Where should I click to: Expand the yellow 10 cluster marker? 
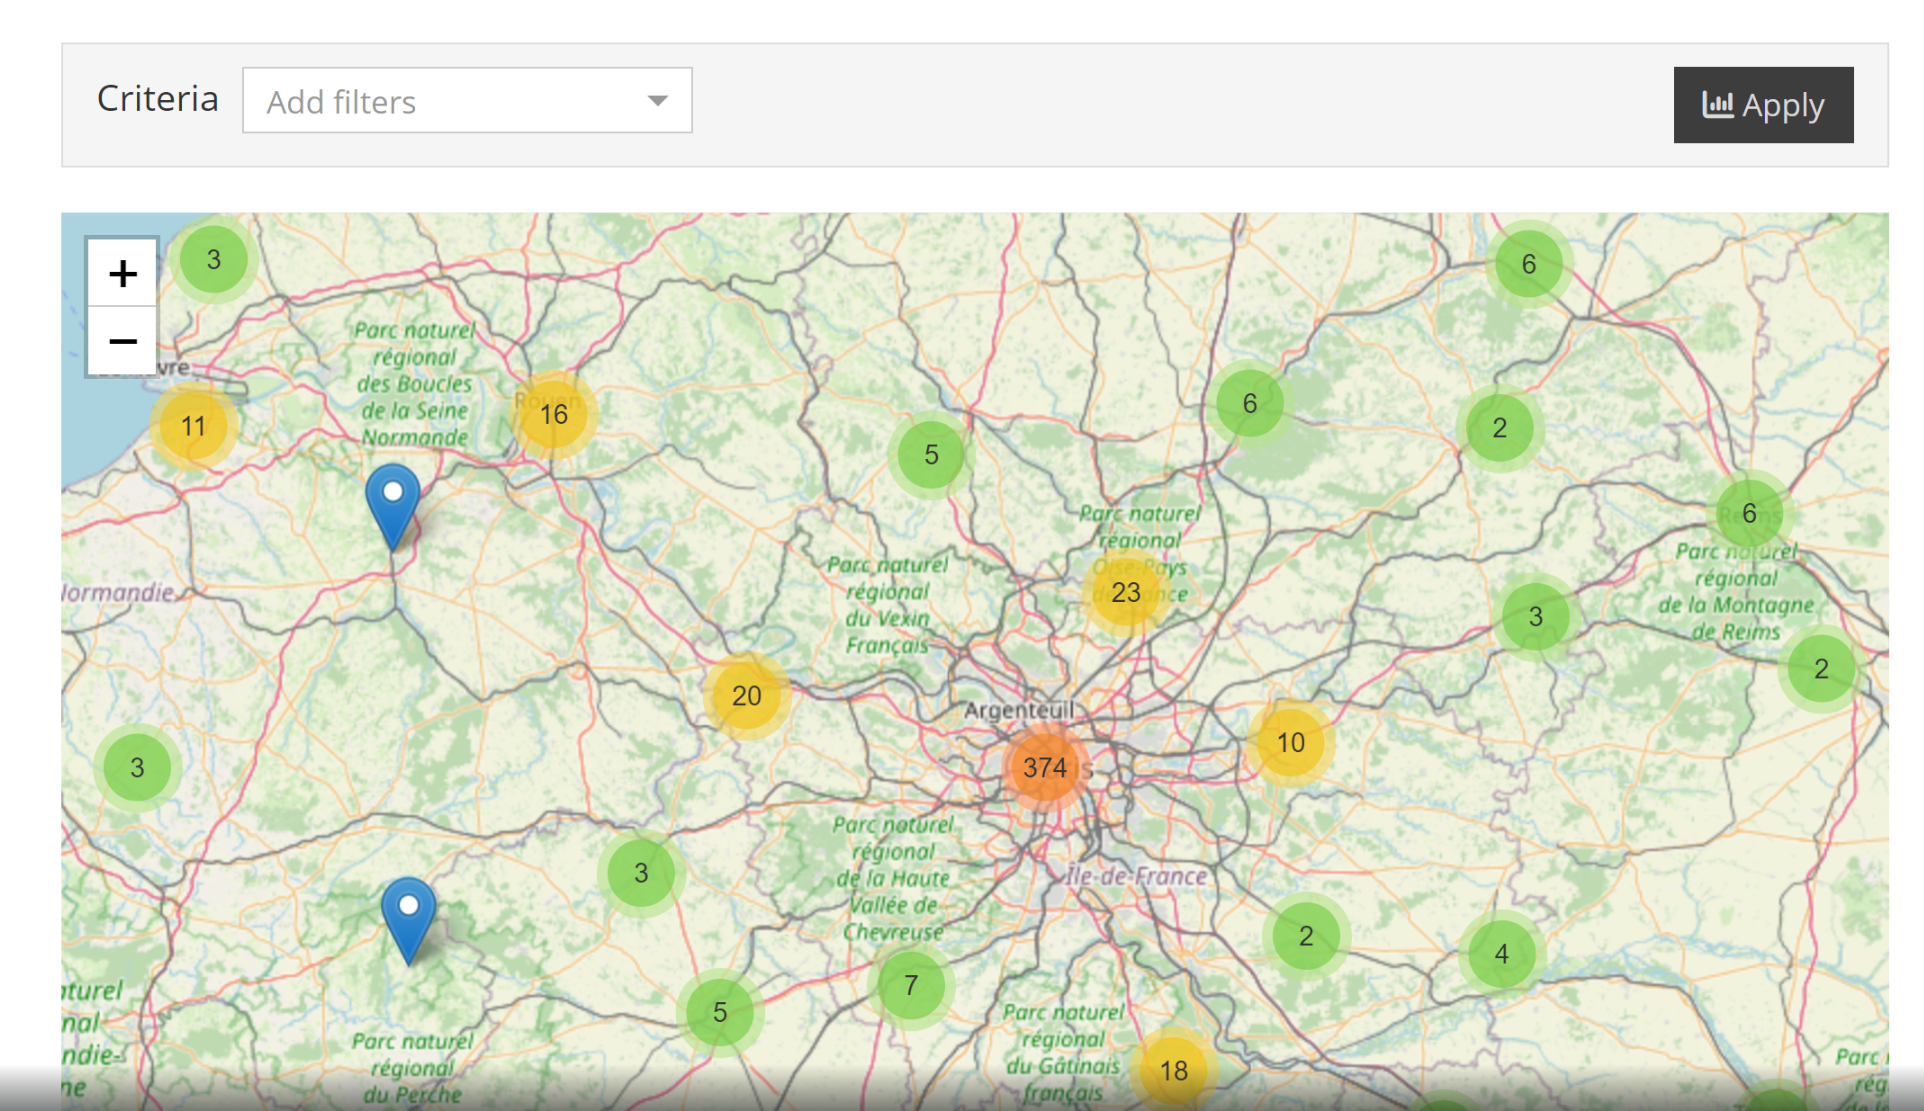(1290, 742)
